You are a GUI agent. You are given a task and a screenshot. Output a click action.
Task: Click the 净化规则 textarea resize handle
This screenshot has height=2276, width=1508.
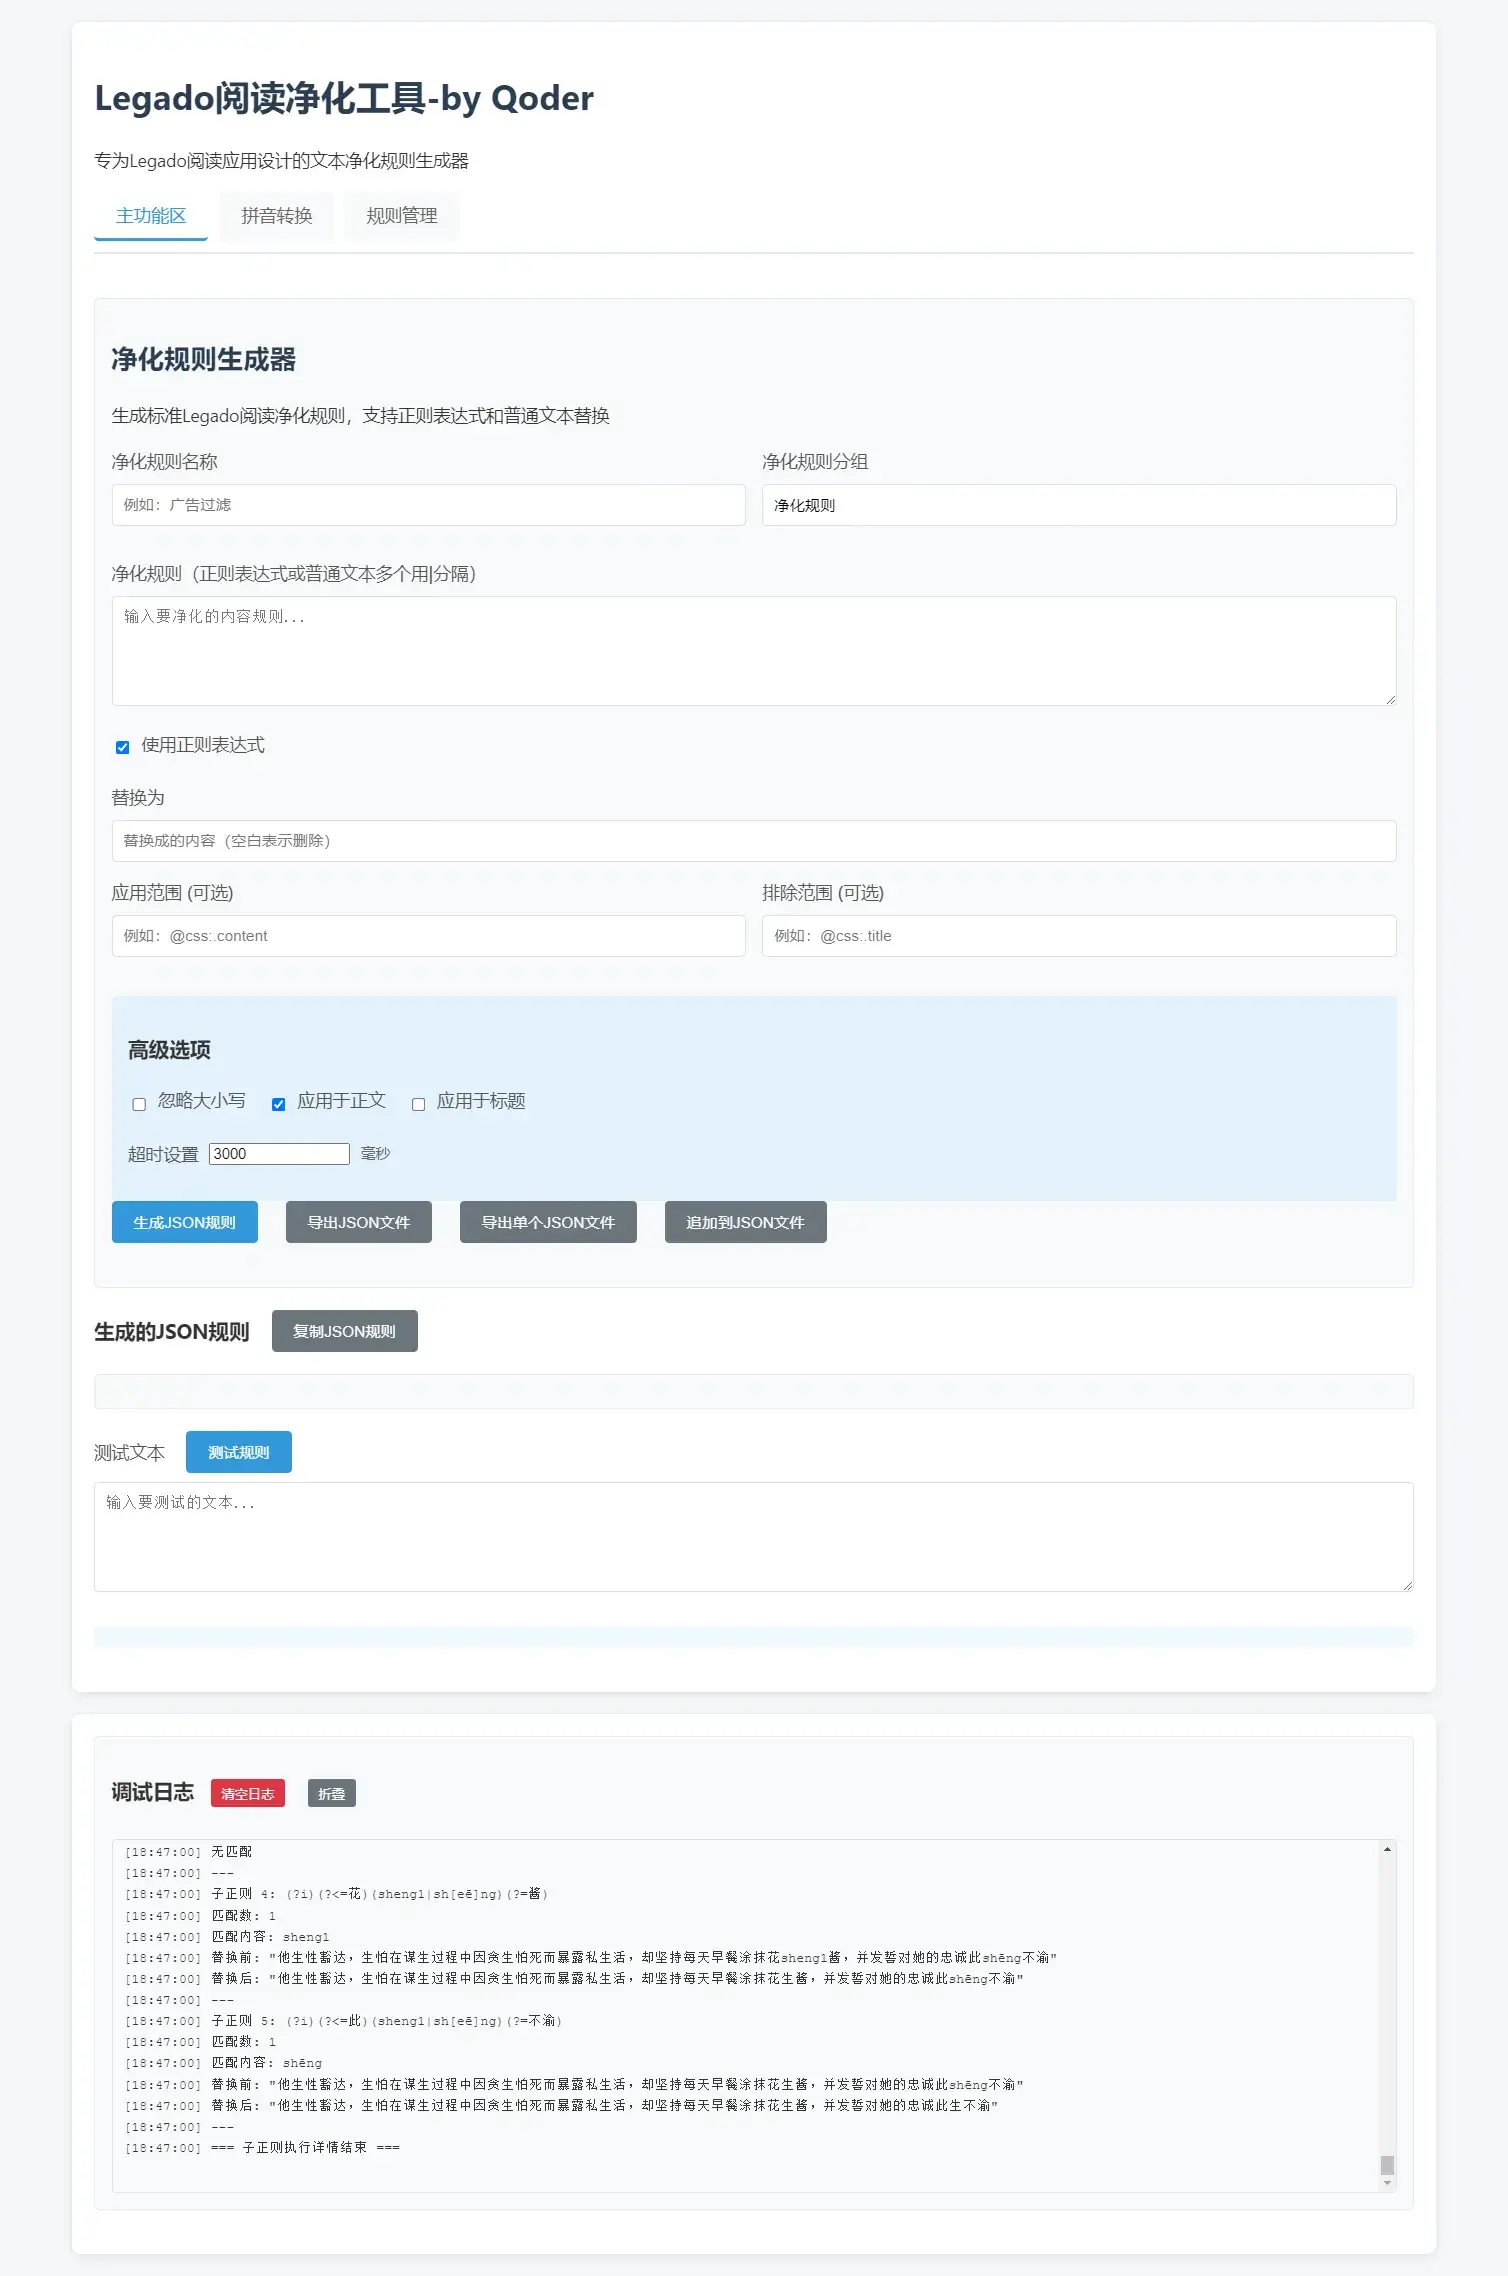point(1390,699)
